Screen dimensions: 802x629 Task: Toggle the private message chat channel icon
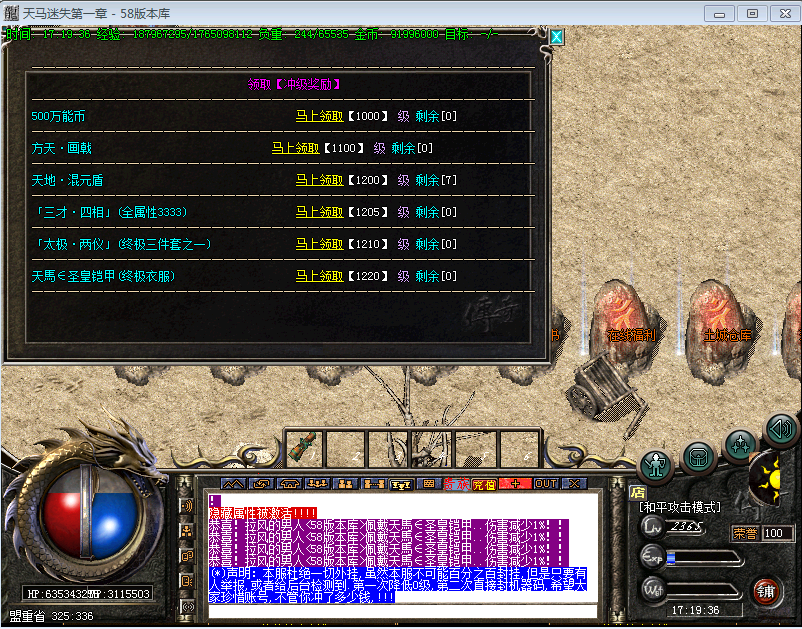pos(187,556)
